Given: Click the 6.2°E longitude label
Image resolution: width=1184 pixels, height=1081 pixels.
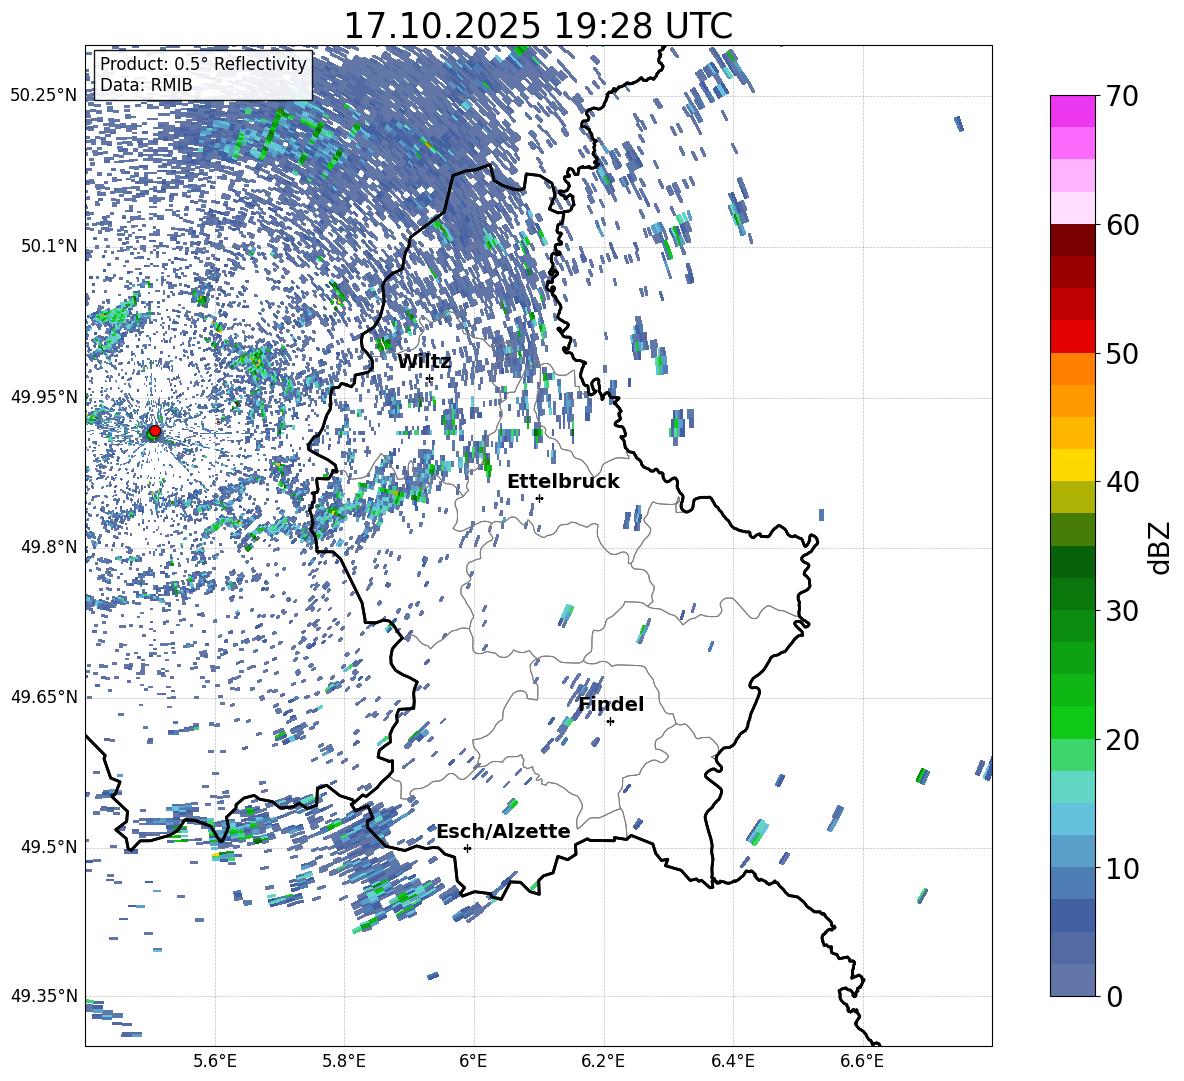Looking at the screenshot, I should coord(603,1061).
